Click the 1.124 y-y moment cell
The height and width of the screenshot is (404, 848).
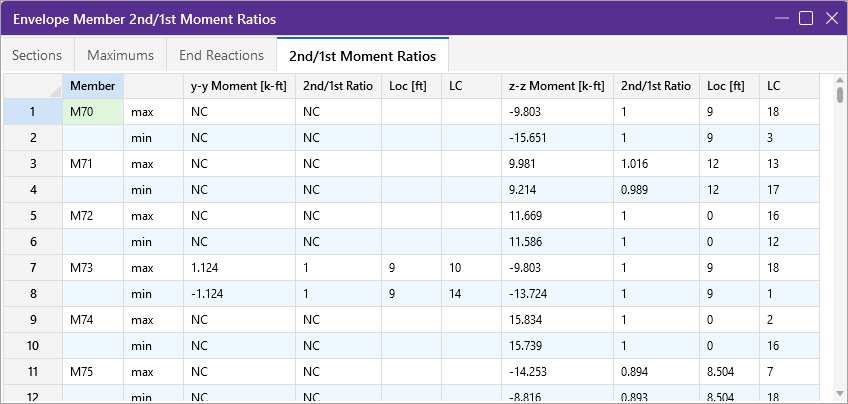(x=239, y=268)
